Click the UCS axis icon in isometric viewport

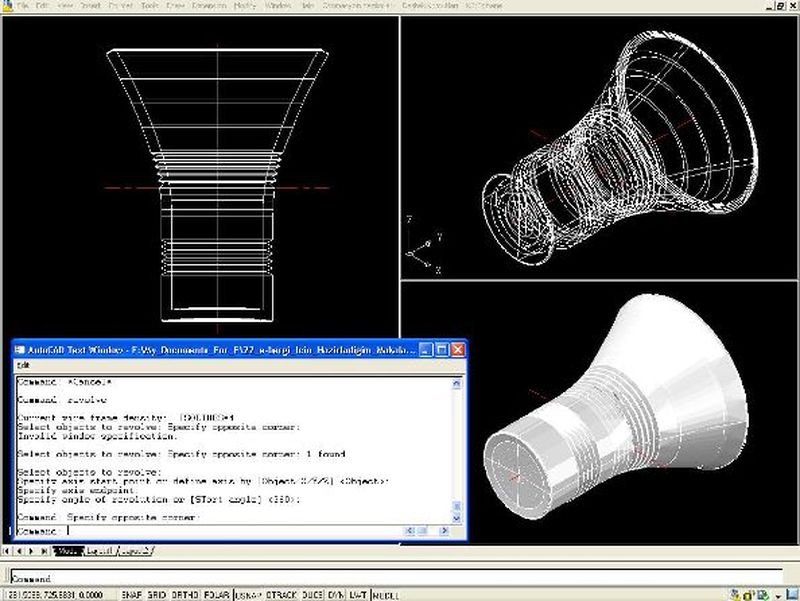tap(424, 243)
